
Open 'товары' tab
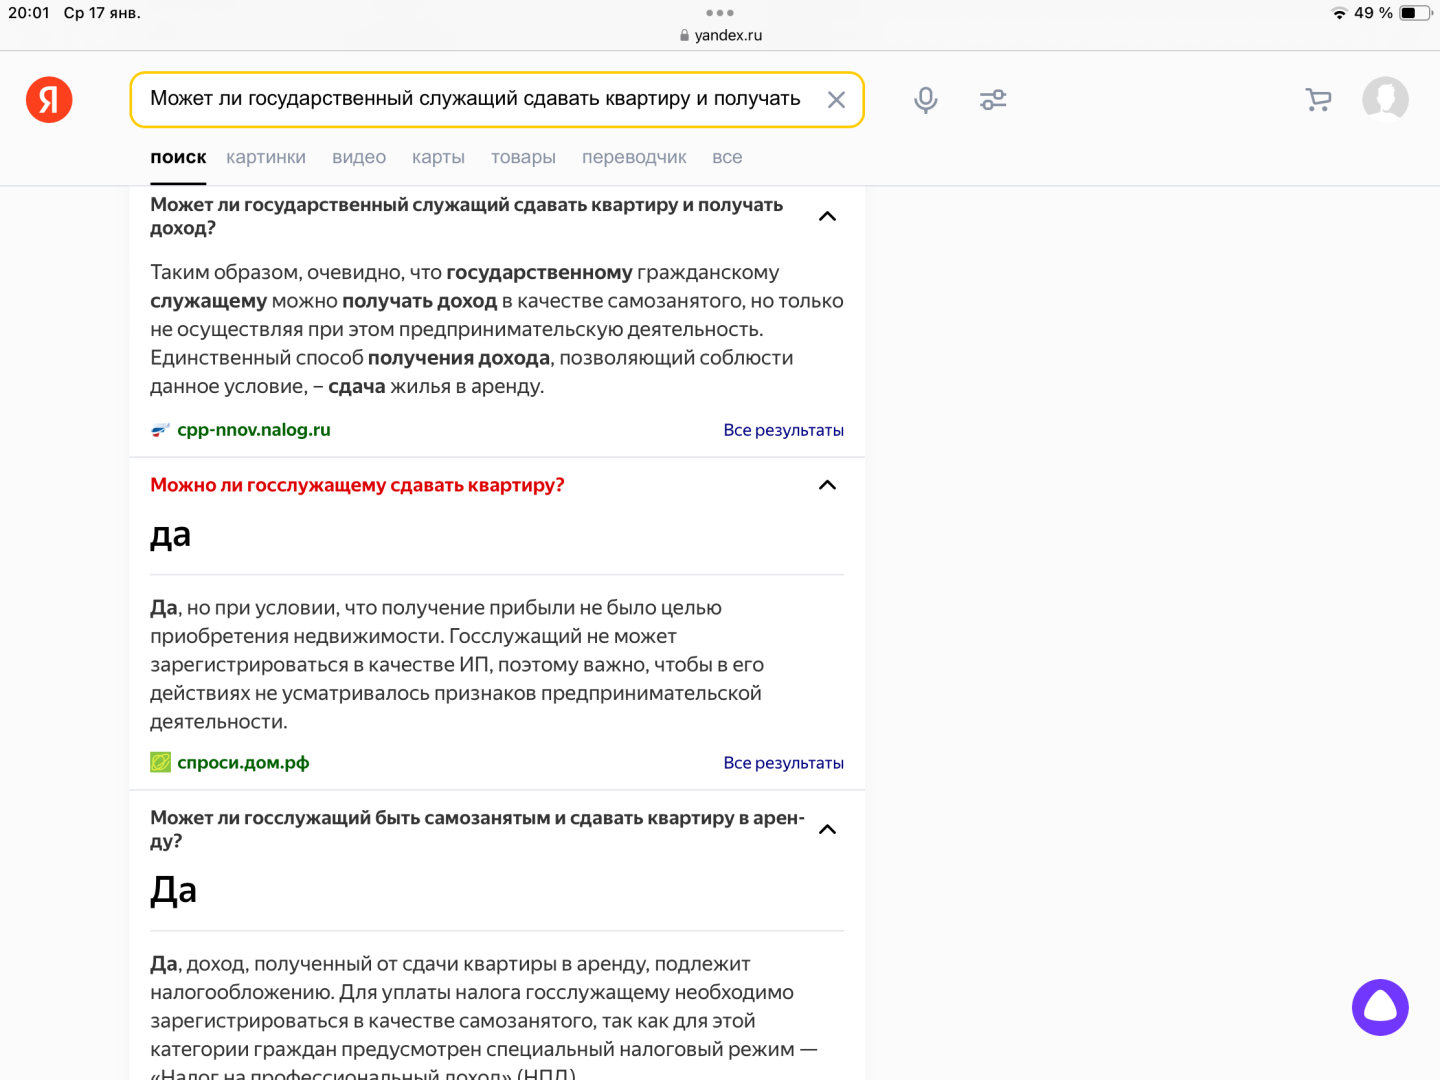pyautogui.click(x=523, y=157)
